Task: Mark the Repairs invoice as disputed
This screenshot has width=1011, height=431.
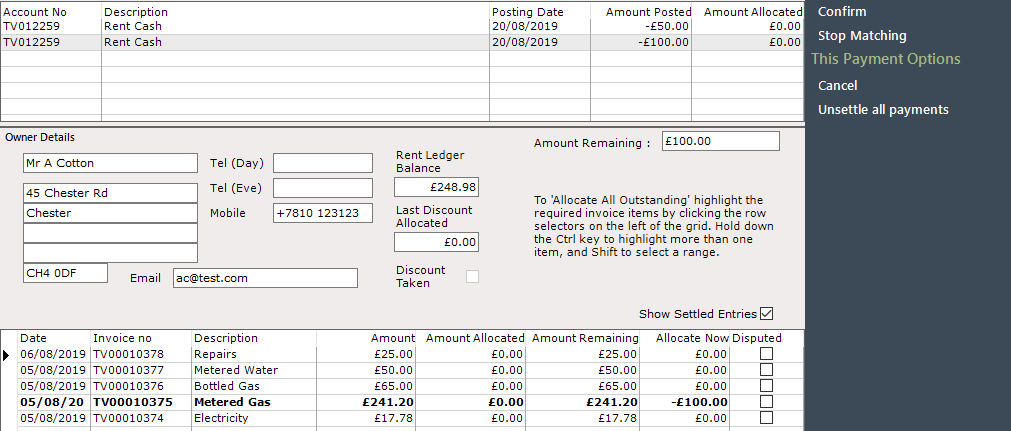Action: pyautogui.click(x=766, y=354)
